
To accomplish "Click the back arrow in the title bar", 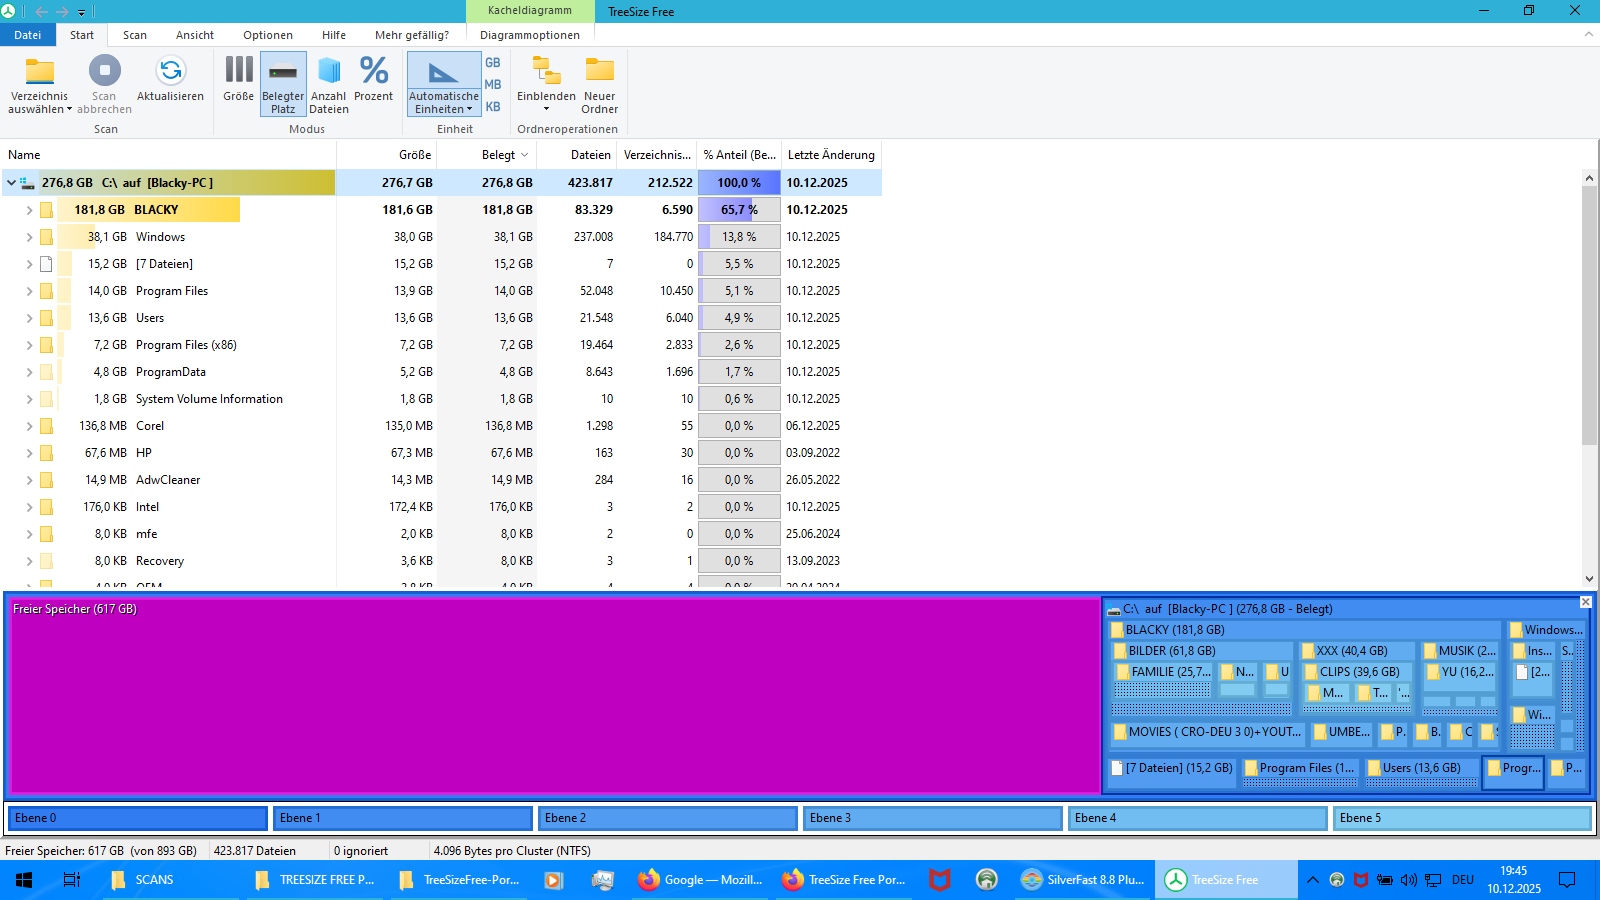I will [42, 12].
